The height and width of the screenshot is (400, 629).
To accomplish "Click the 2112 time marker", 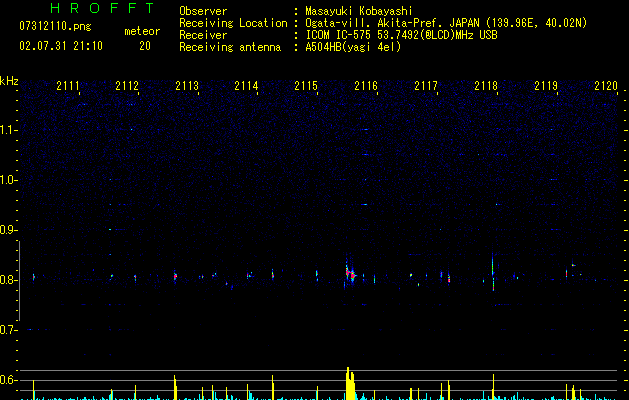I will coord(127,86).
